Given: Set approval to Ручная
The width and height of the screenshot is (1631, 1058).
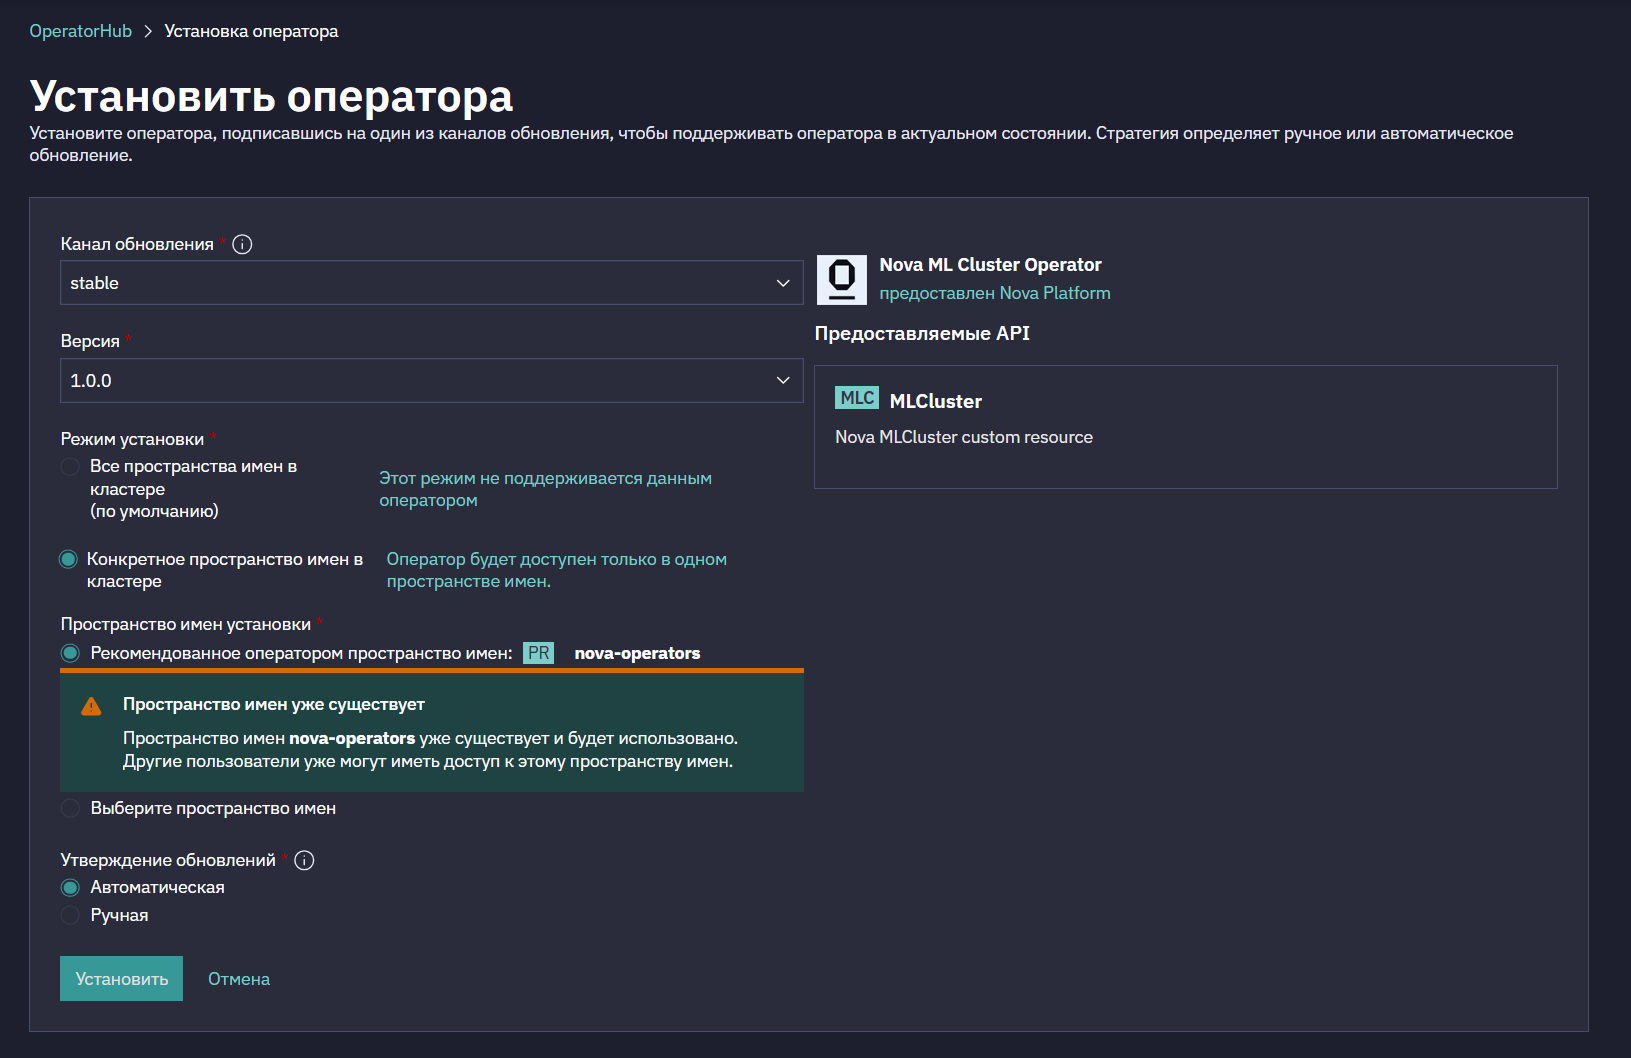Looking at the screenshot, I should (x=70, y=915).
